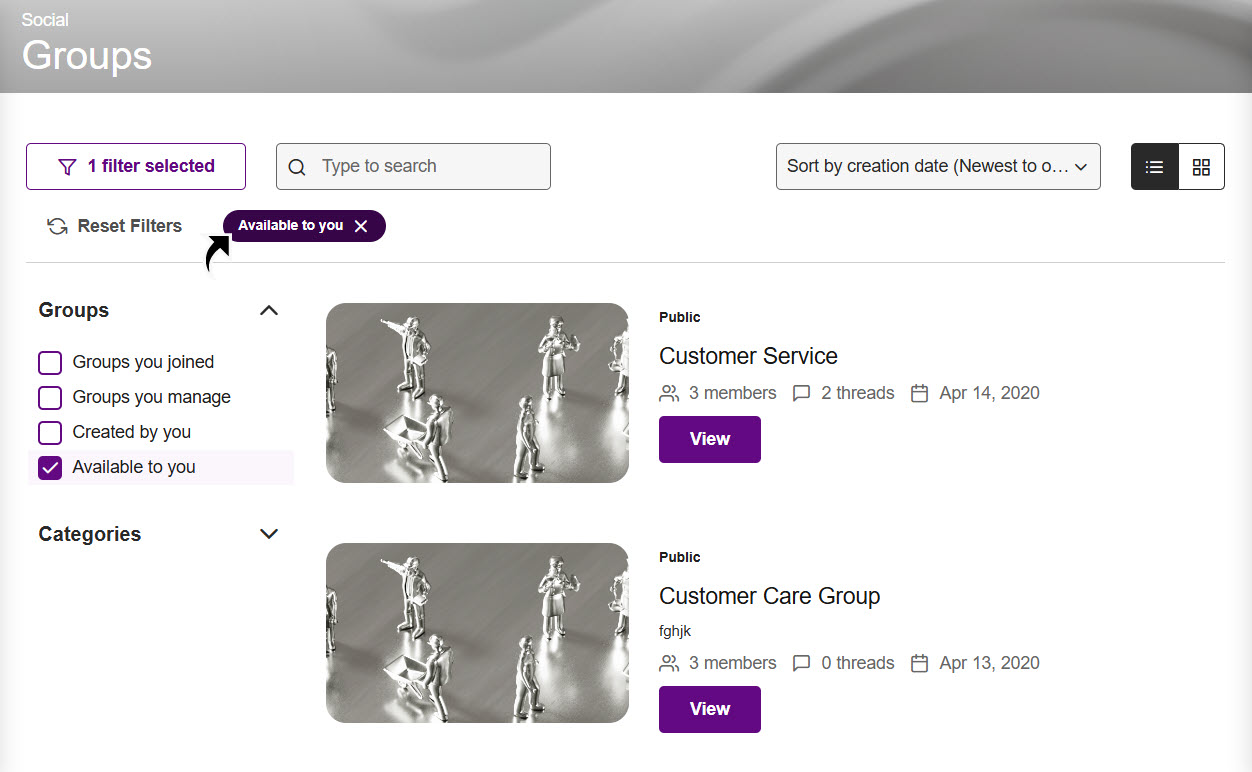Viewport: 1252px width, 772px height.
Task: Click the members icon for Customer Service
Action: tap(669, 393)
